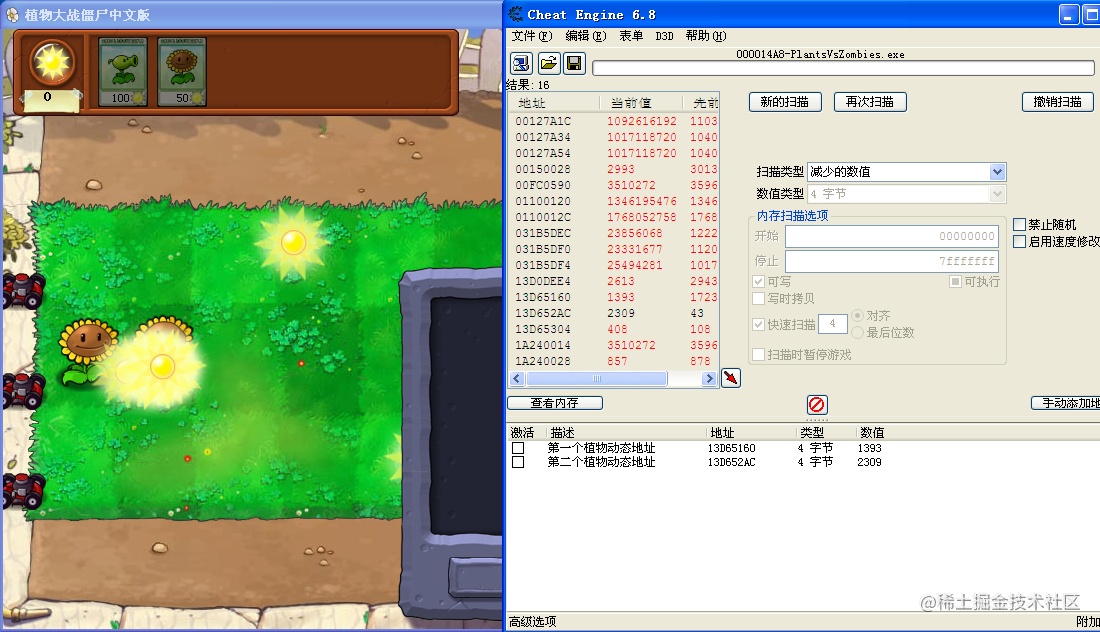Click the 描述 header in the address table
Viewport: 1100px width, 632px height.
pyautogui.click(x=562, y=433)
